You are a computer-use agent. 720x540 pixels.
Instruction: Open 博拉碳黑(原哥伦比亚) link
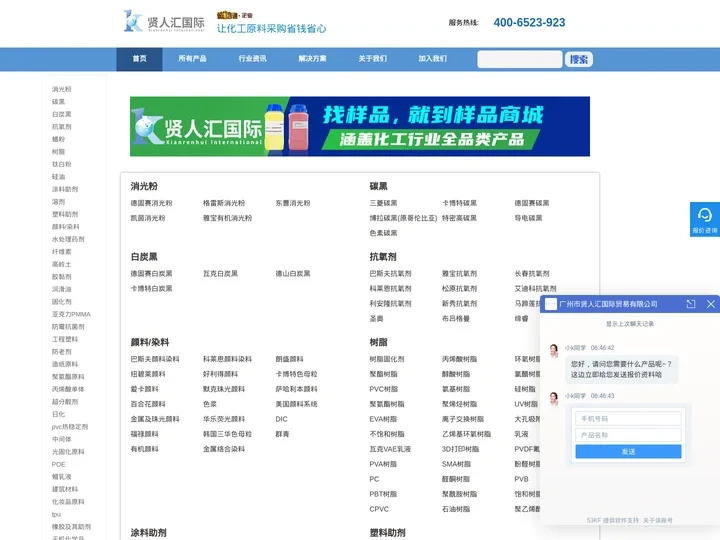pyautogui.click(x=403, y=218)
